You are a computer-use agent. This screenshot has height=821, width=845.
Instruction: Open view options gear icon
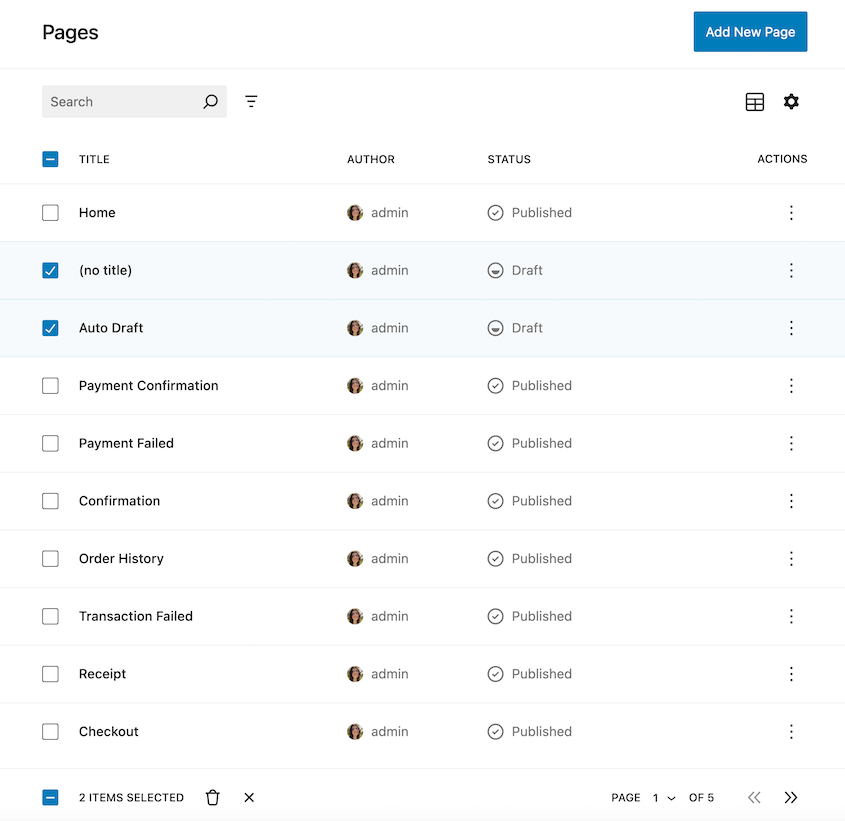pos(791,101)
